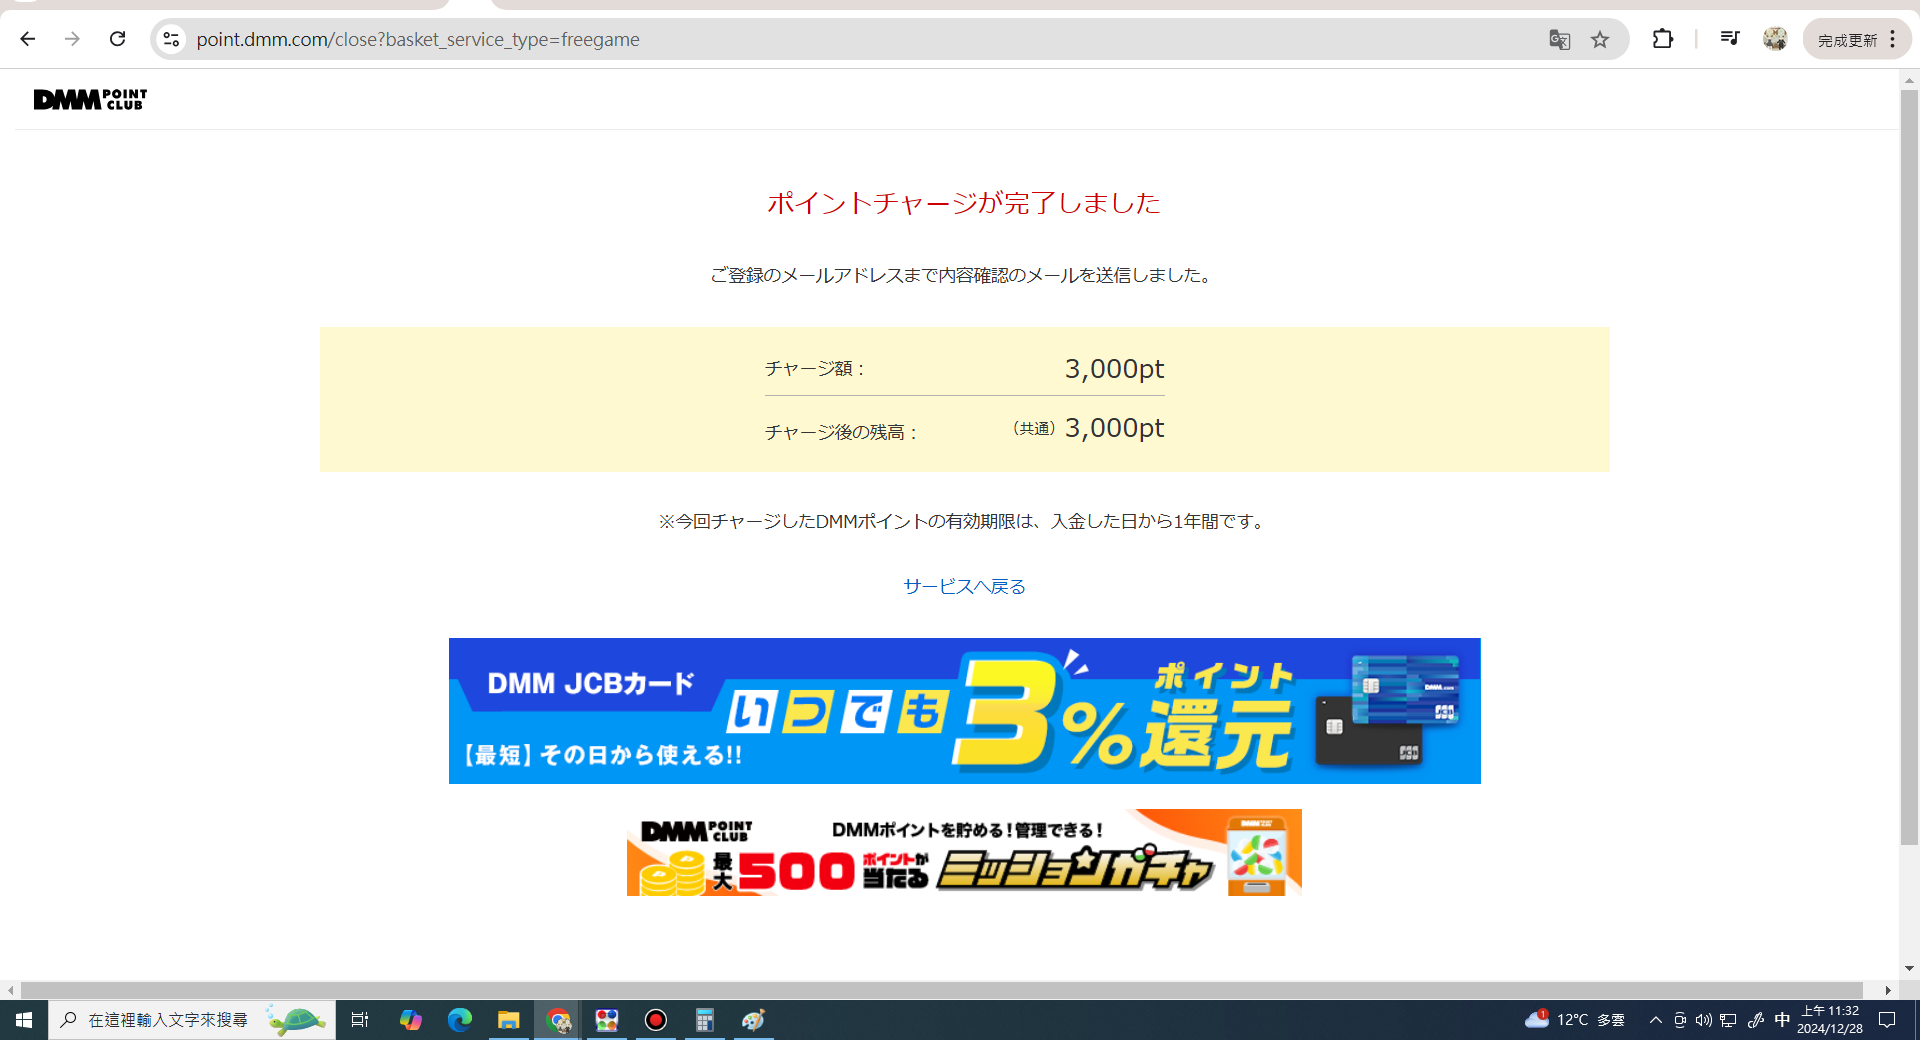The width and height of the screenshot is (1920, 1040).
Task: Open the DMM JCBカード 3%還元 banner
Action: [x=964, y=711]
